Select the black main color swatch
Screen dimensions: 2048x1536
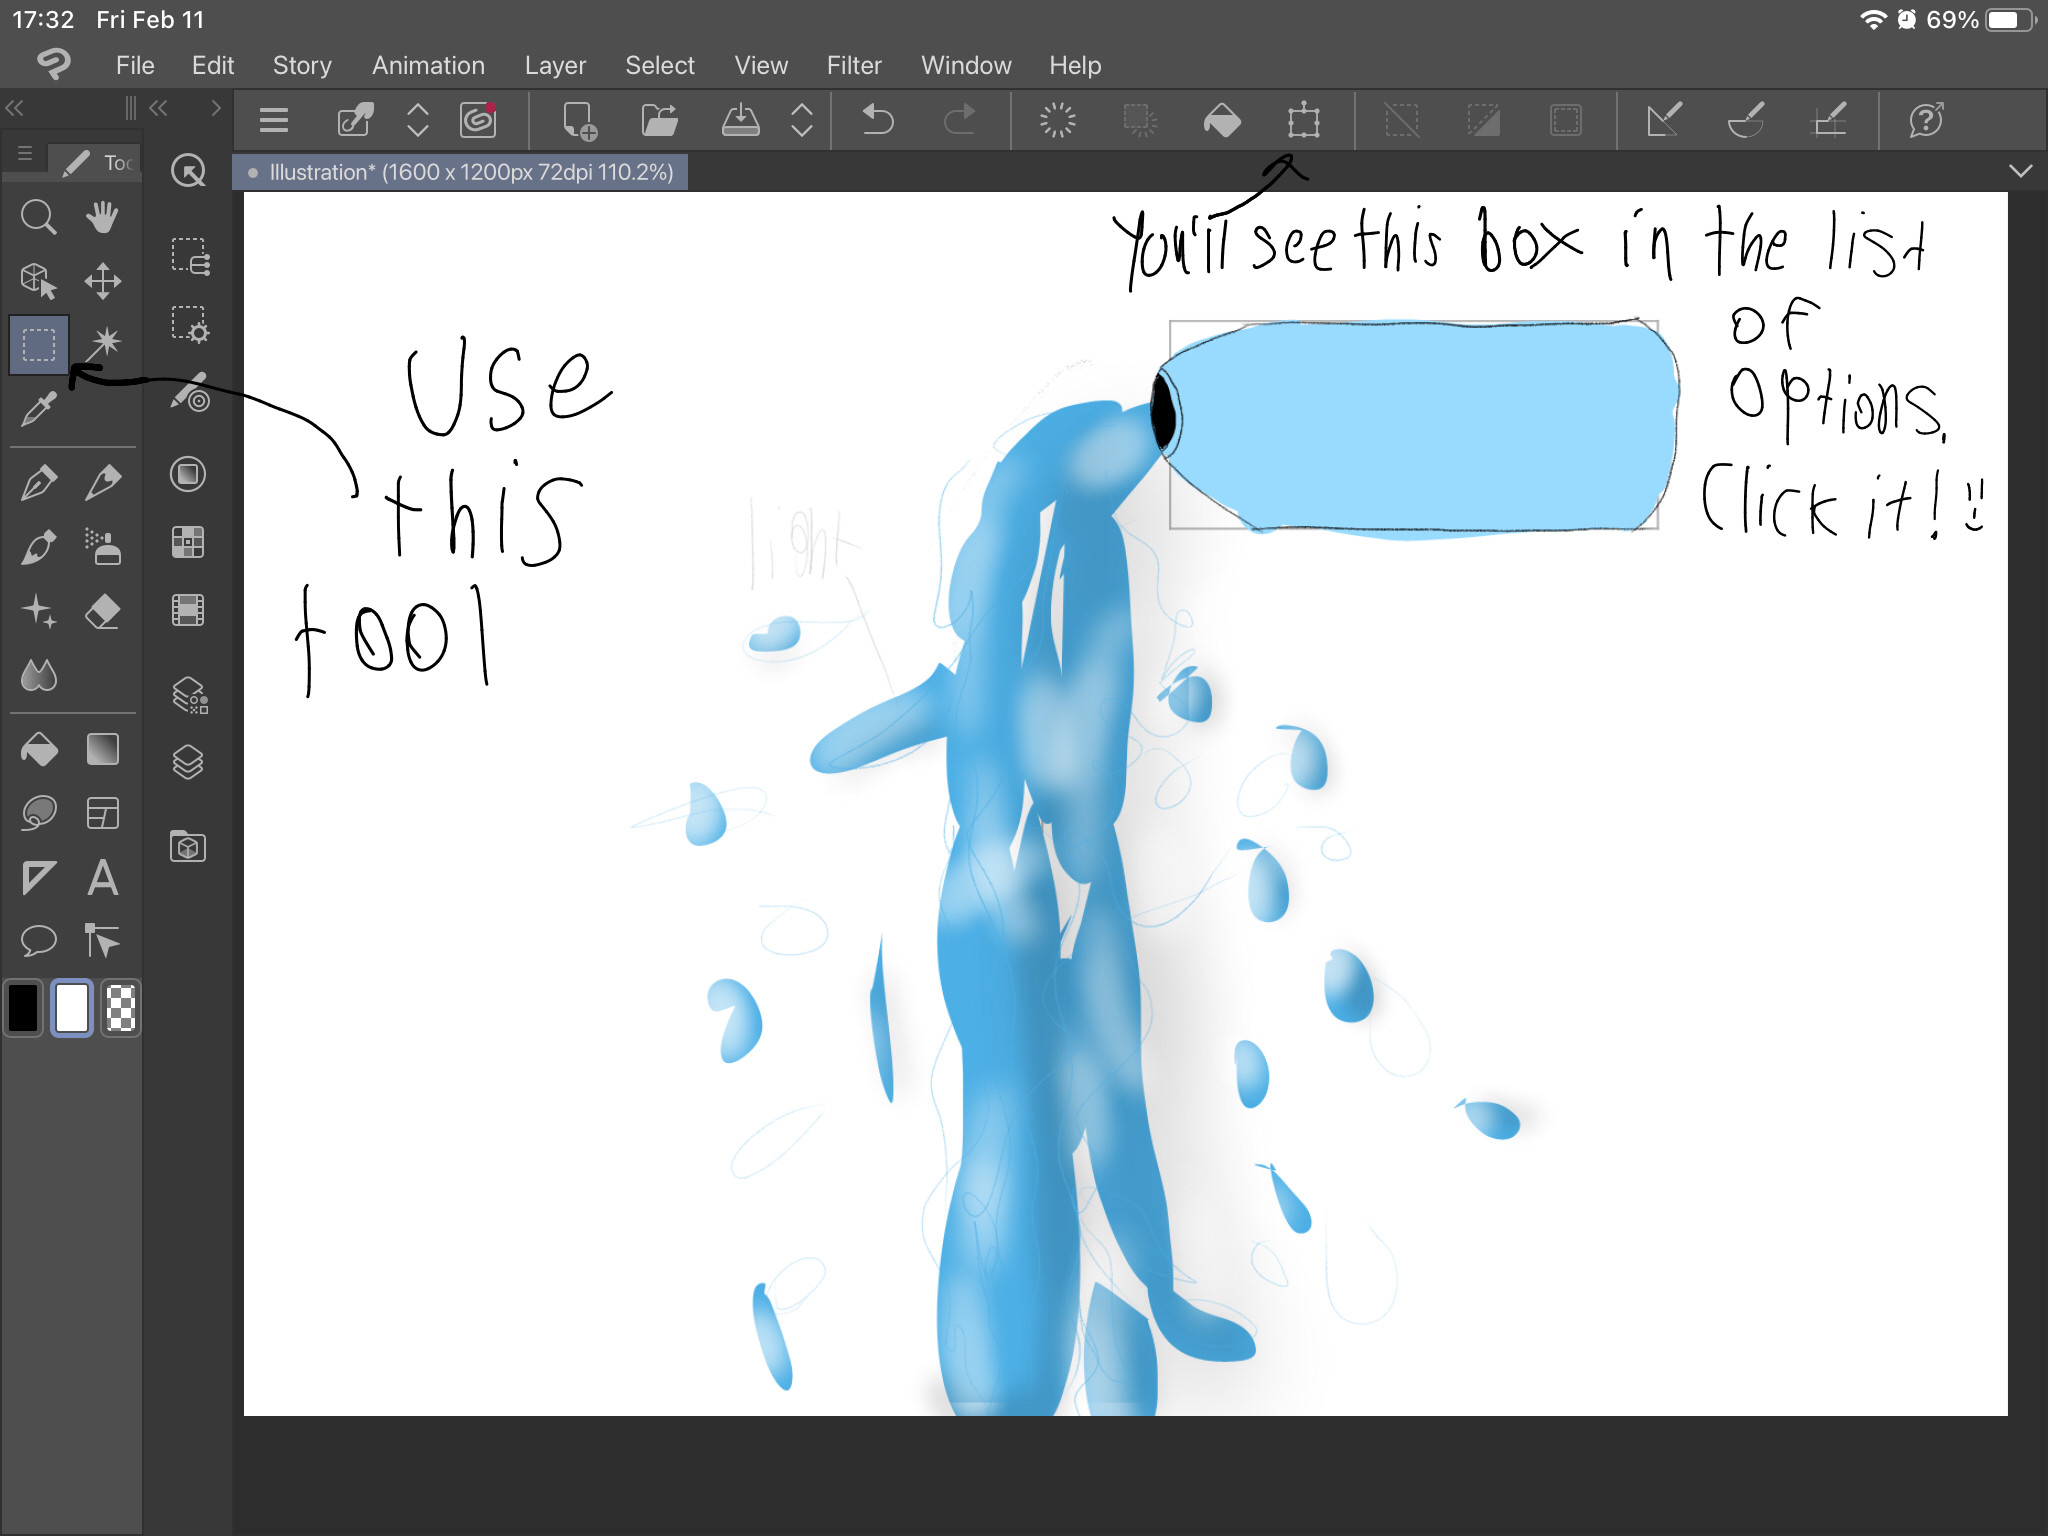pyautogui.click(x=23, y=1008)
